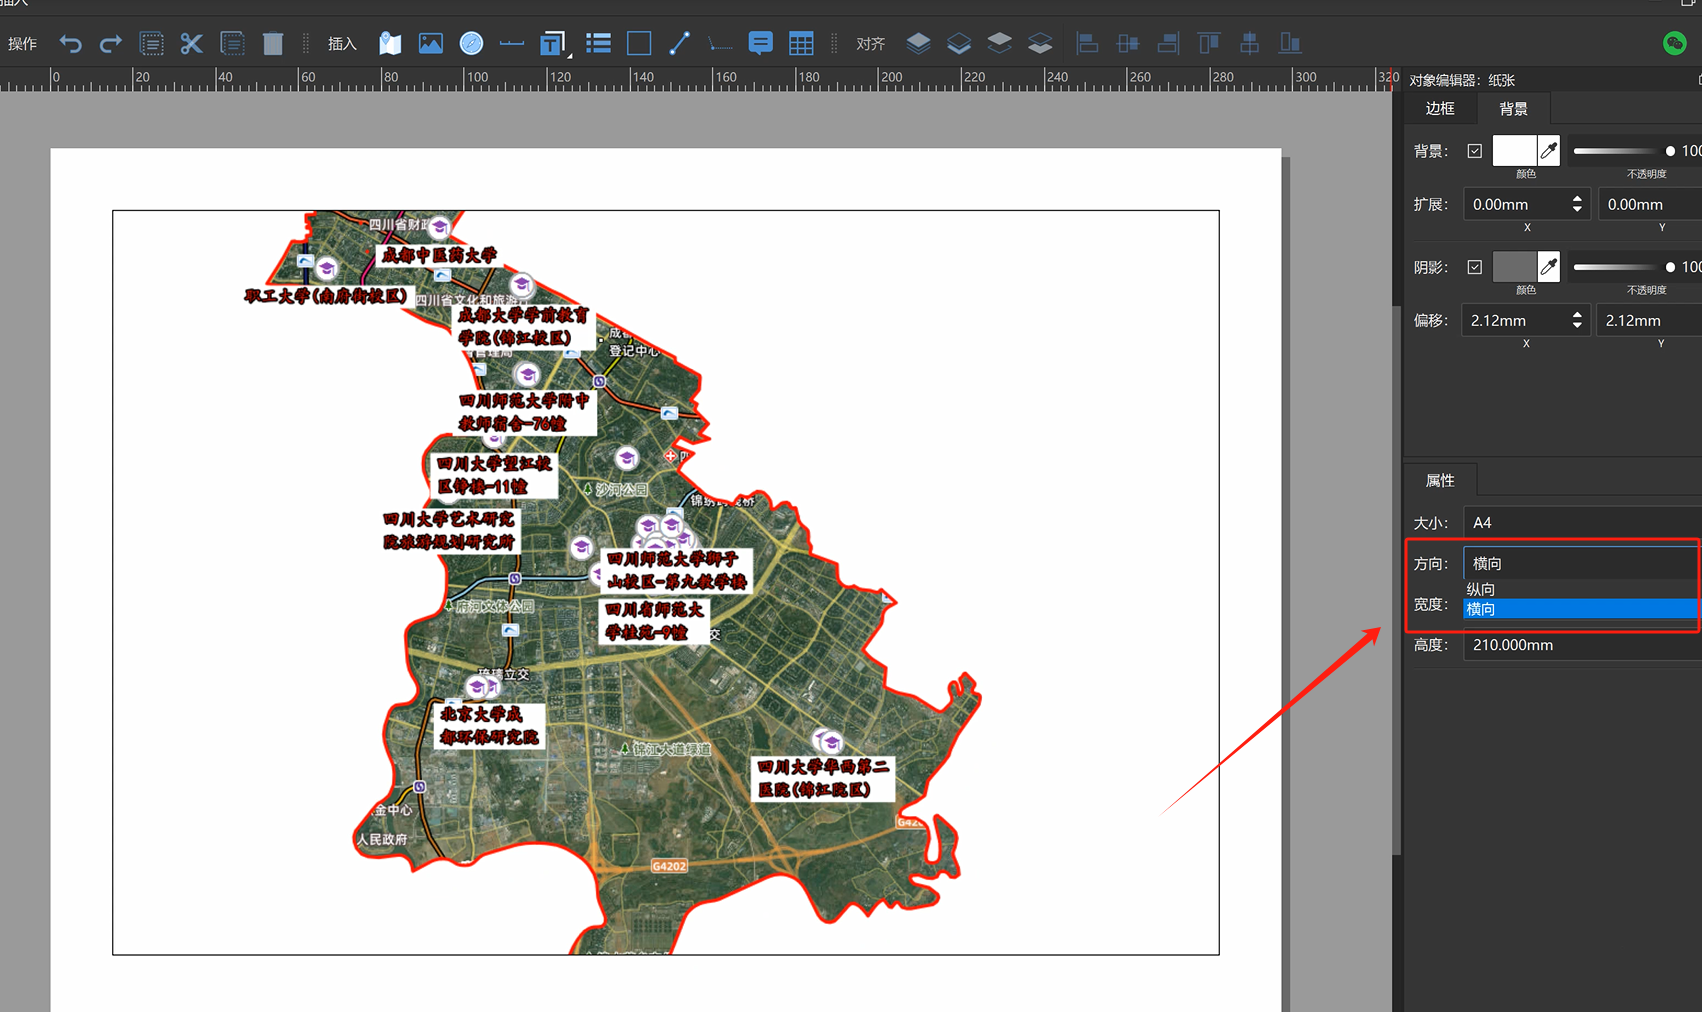
Task: Click the 成都中医药大学 map label
Action: tap(439, 255)
